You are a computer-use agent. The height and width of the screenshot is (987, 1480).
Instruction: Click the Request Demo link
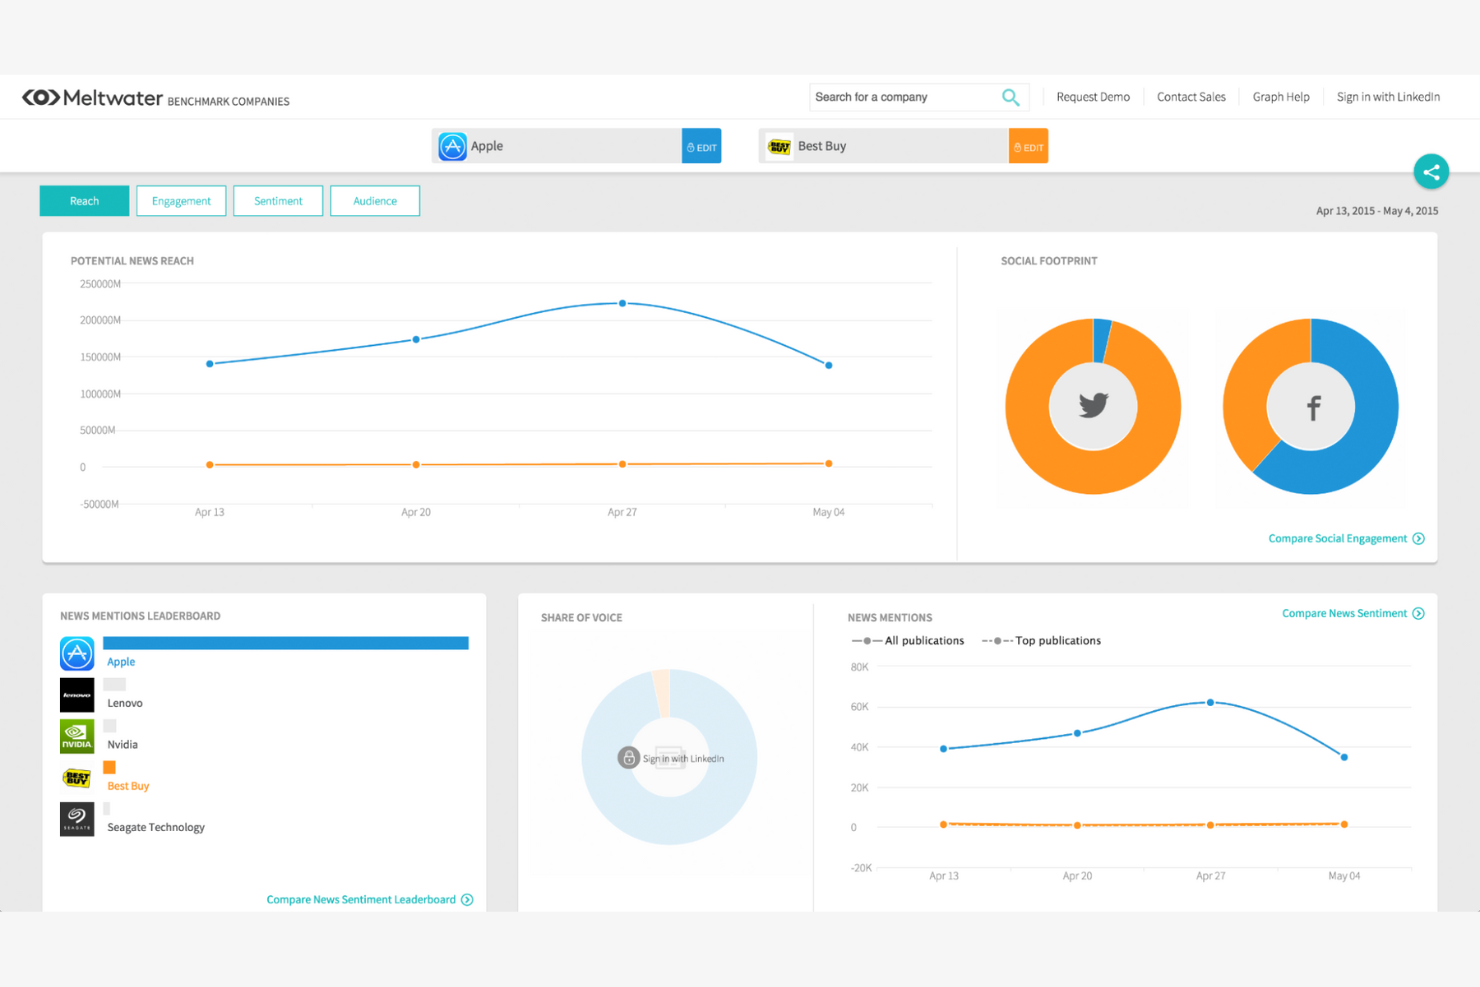[x=1093, y=97]
